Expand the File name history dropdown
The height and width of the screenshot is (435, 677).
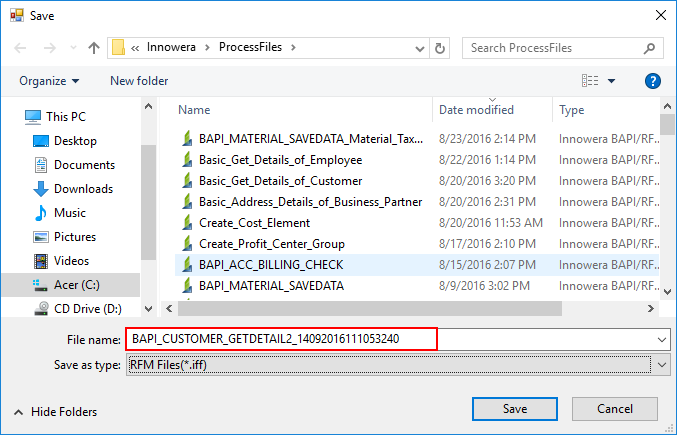click(x=660, y=340)
